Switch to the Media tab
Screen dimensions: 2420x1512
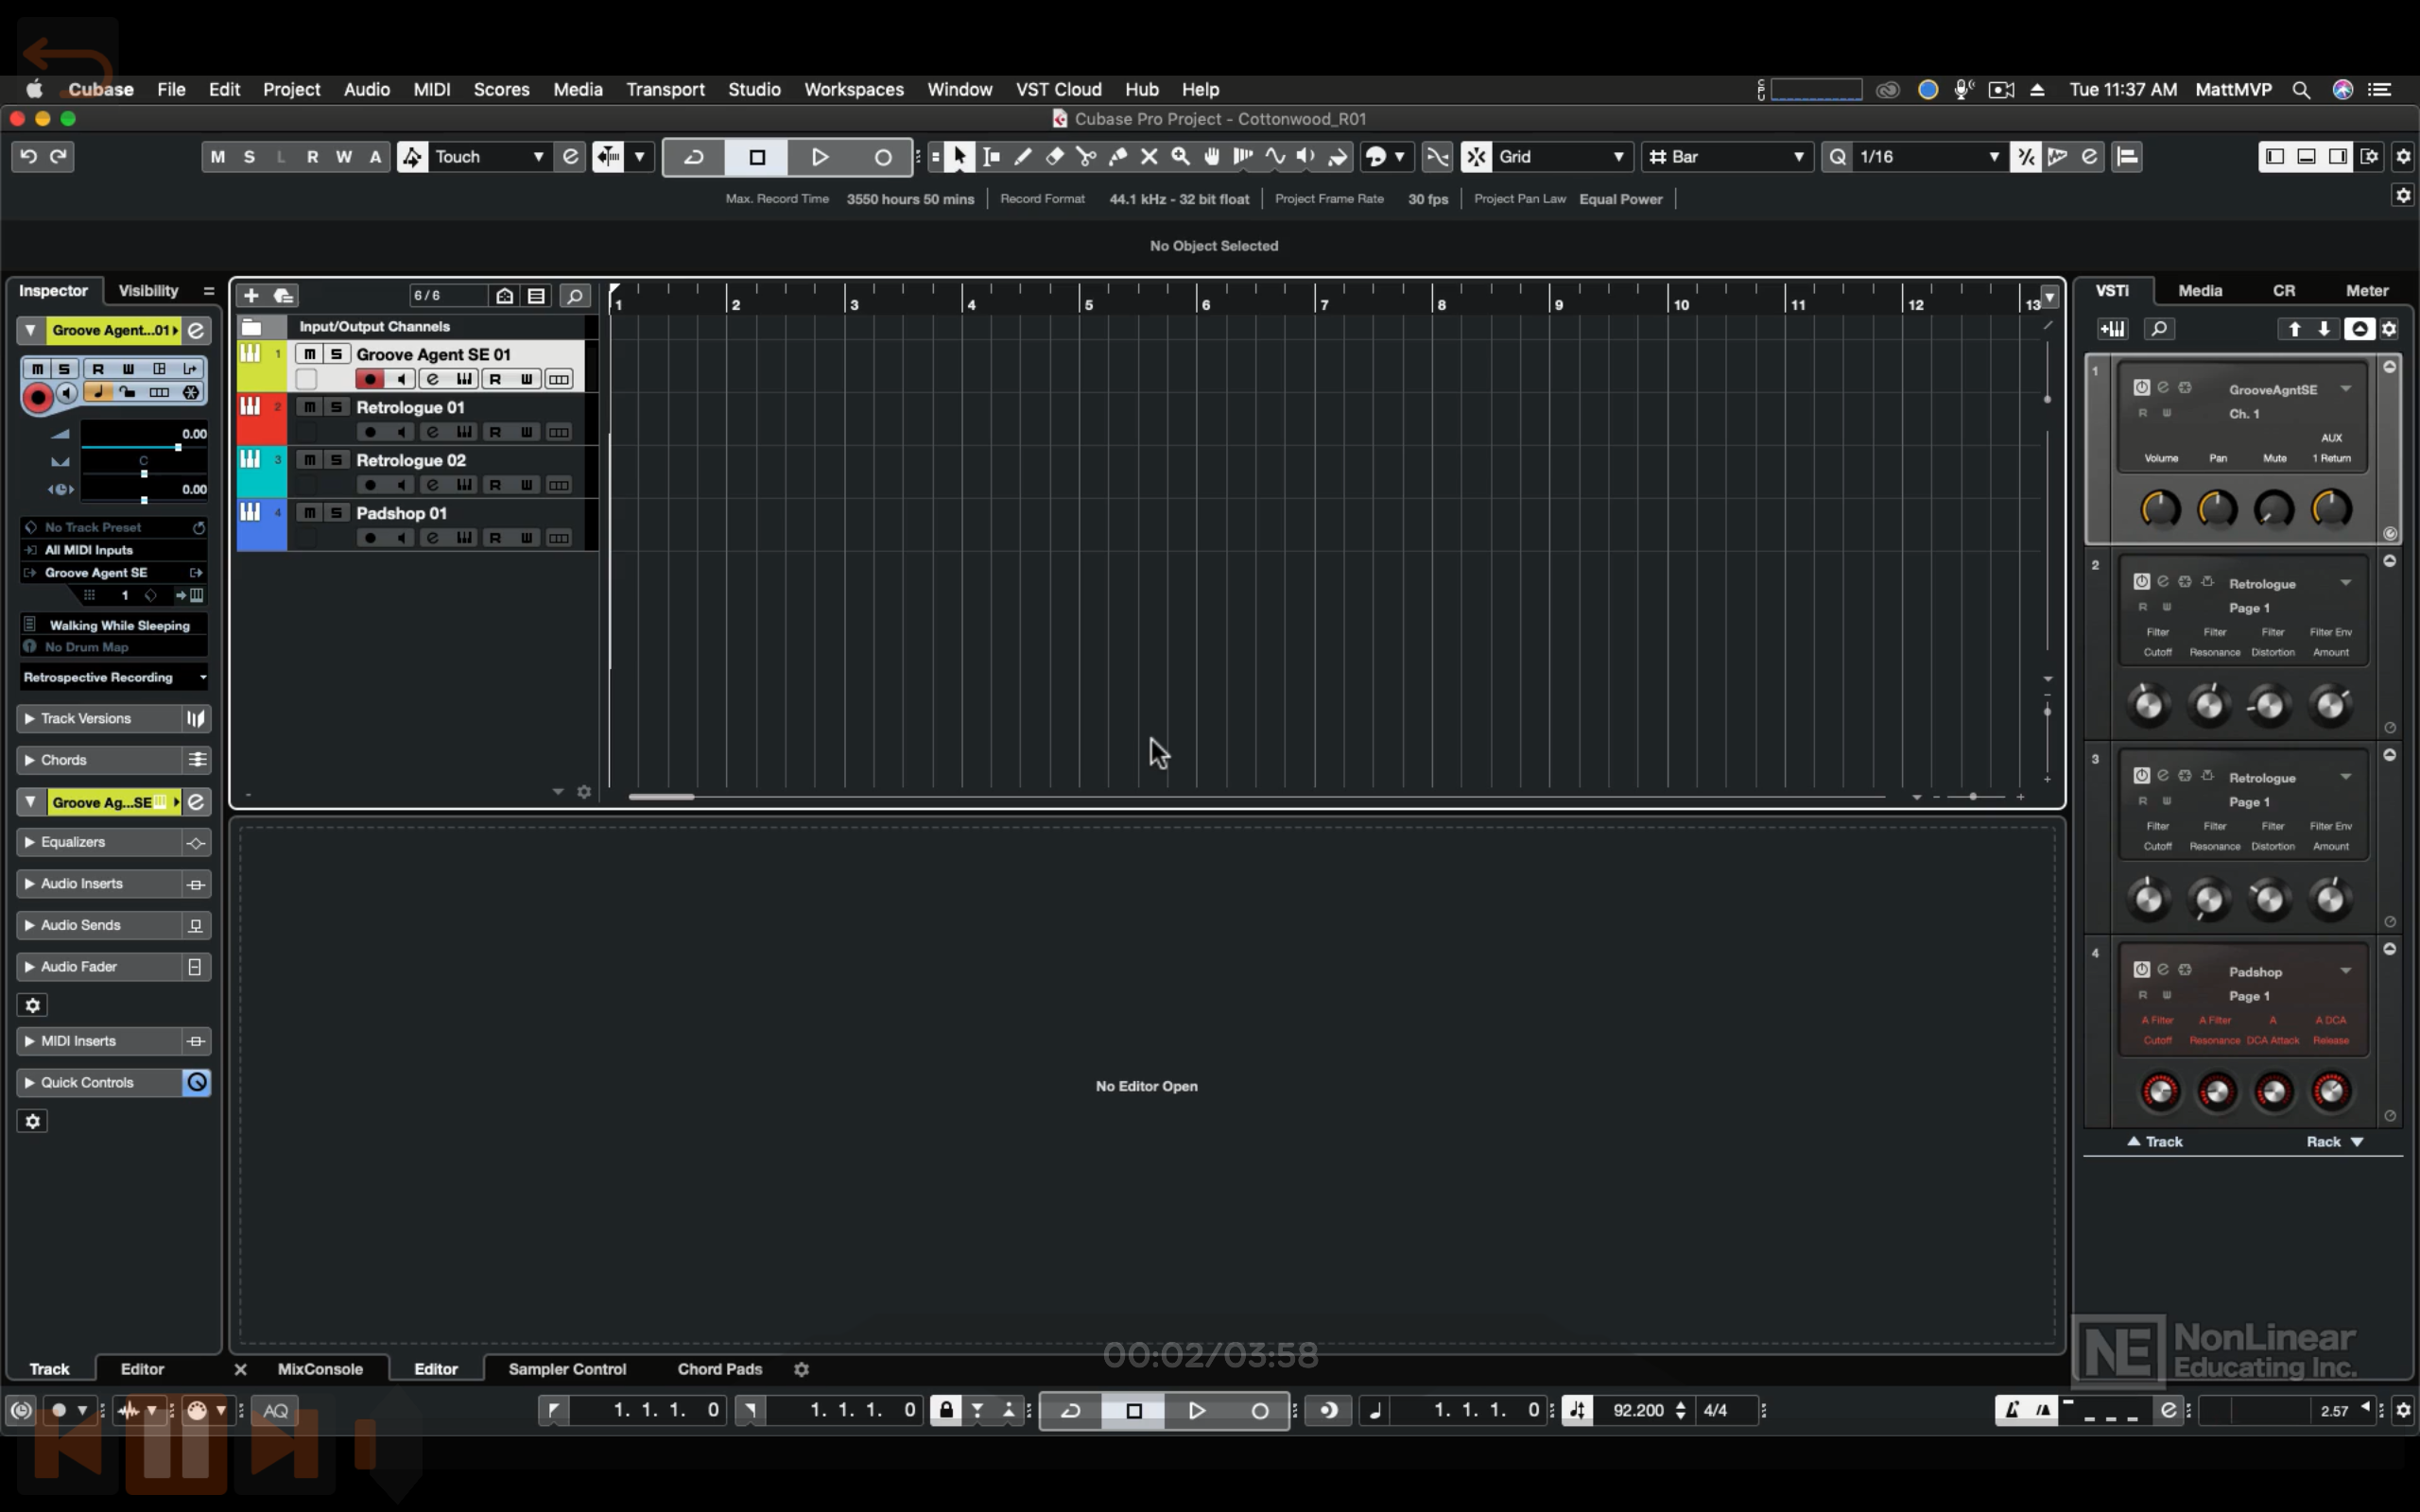click(2199, 290)
